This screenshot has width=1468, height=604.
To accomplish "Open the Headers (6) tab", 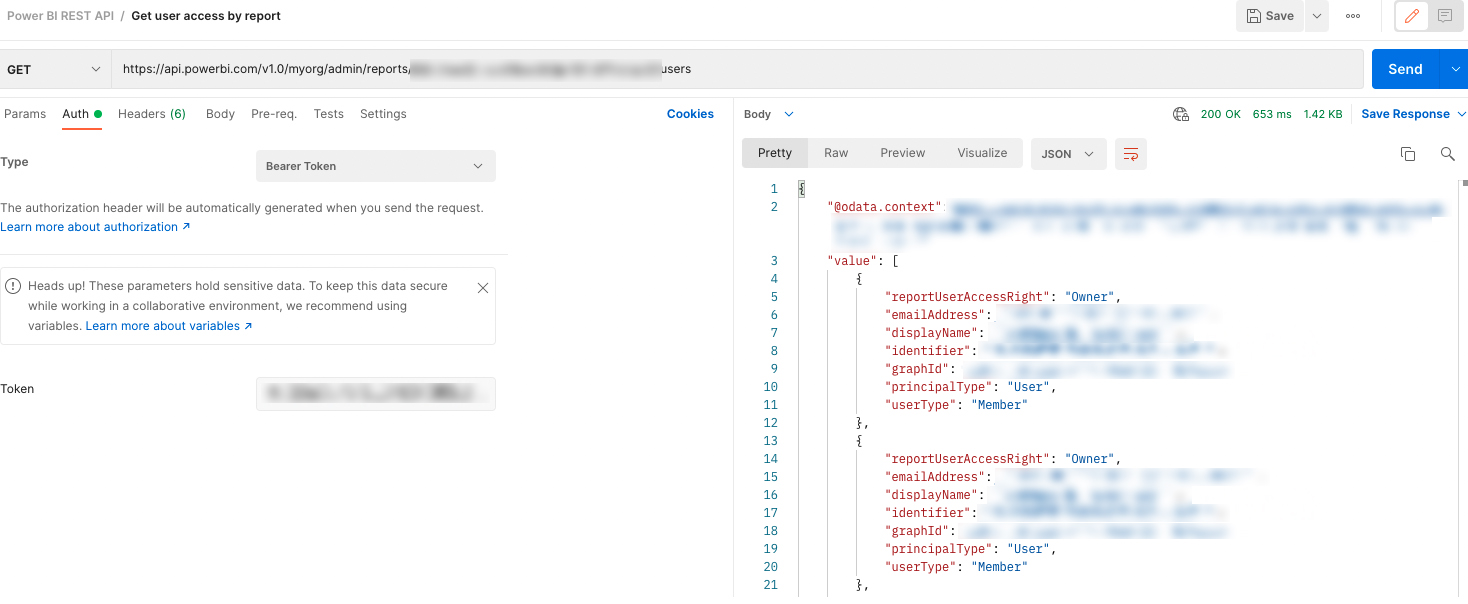I will 152,114.
